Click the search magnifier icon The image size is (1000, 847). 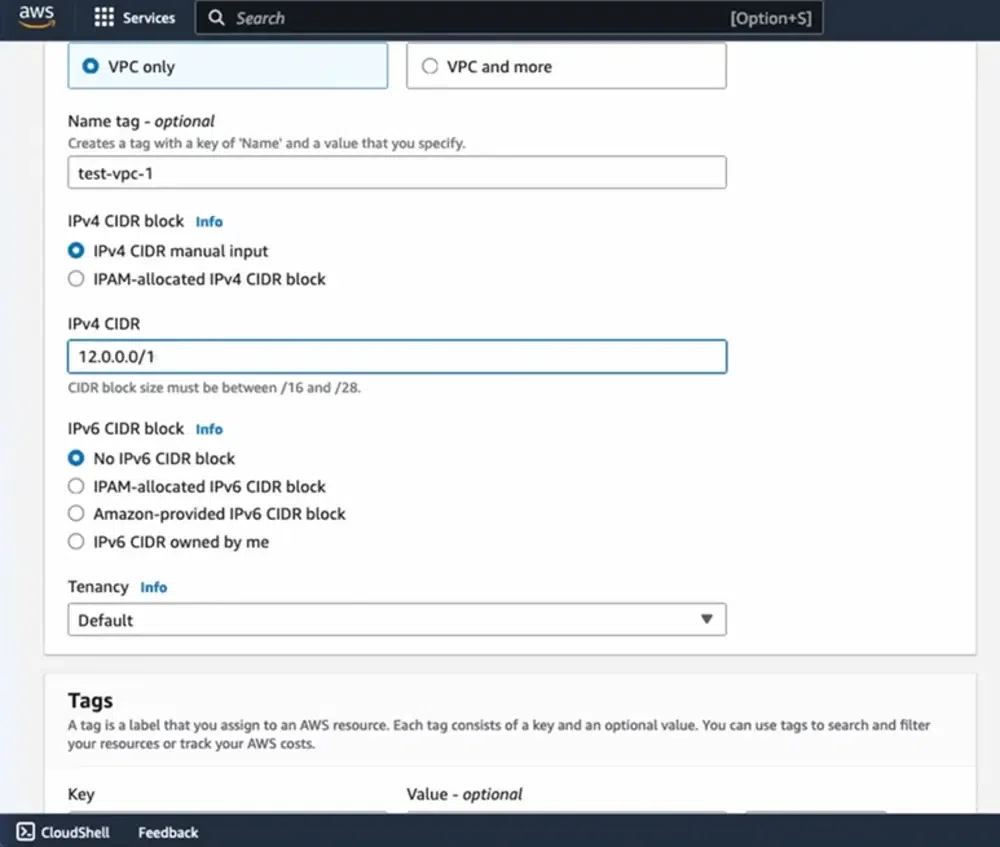pos(216,17)
